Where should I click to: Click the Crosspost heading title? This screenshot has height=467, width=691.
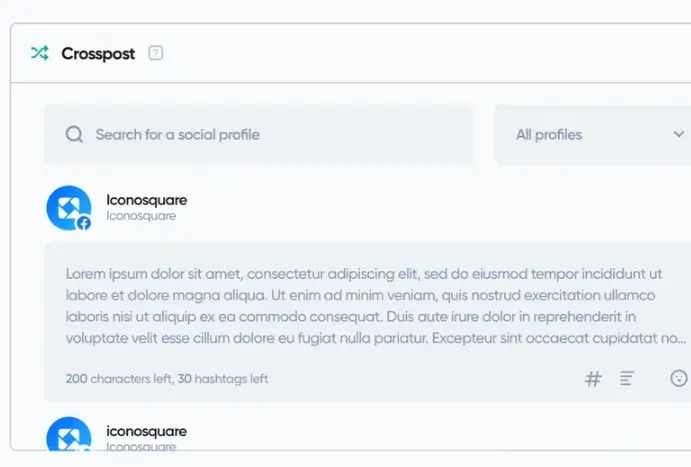point(98,53)
